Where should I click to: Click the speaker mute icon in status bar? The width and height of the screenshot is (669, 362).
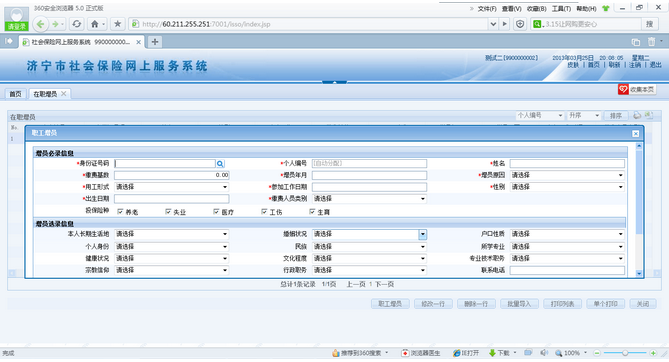544,353
